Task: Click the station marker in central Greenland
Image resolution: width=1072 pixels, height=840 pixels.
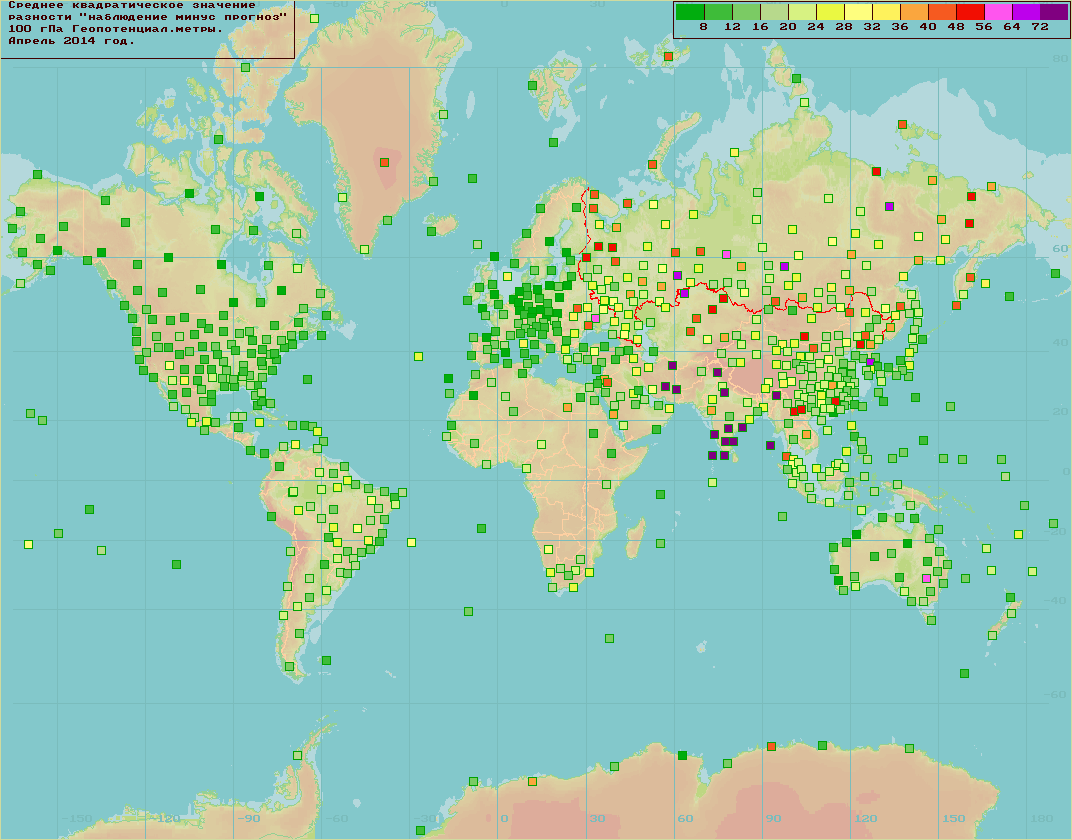Action: click(x=384, y=163)
